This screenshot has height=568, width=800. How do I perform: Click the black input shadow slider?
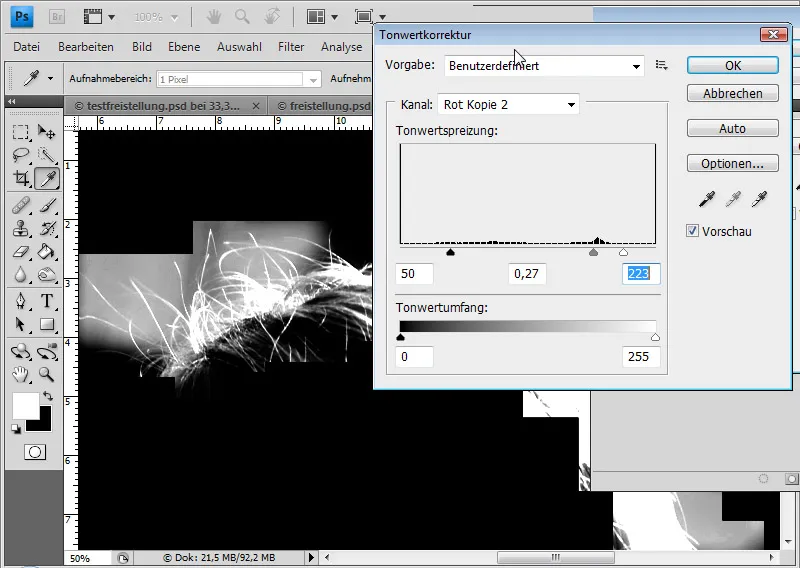[x=451, y=252]
